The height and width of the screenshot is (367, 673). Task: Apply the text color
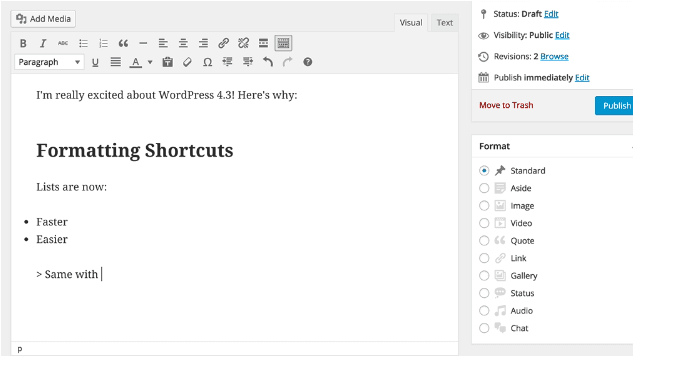coord(136,62)
